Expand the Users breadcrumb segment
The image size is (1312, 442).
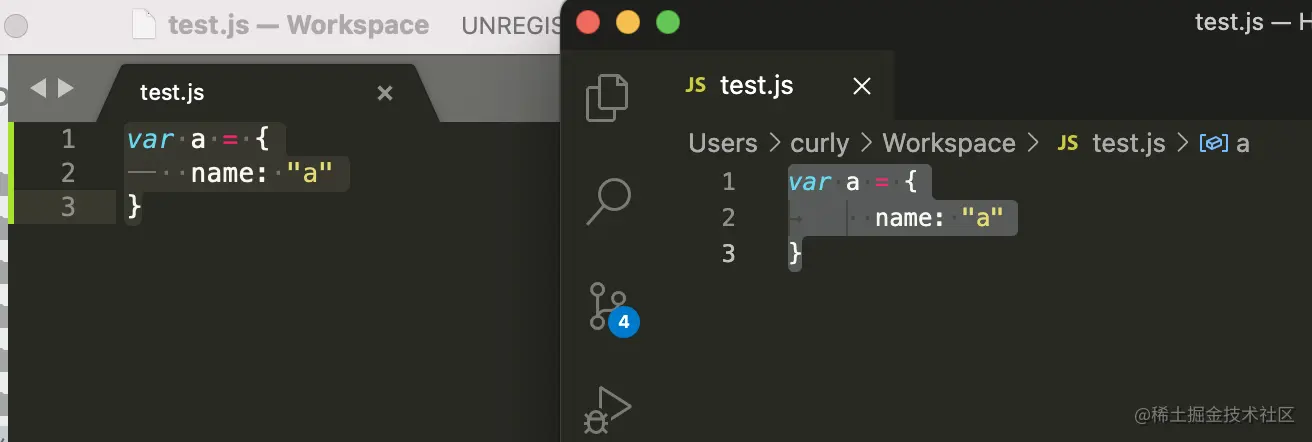coord(723,143)
